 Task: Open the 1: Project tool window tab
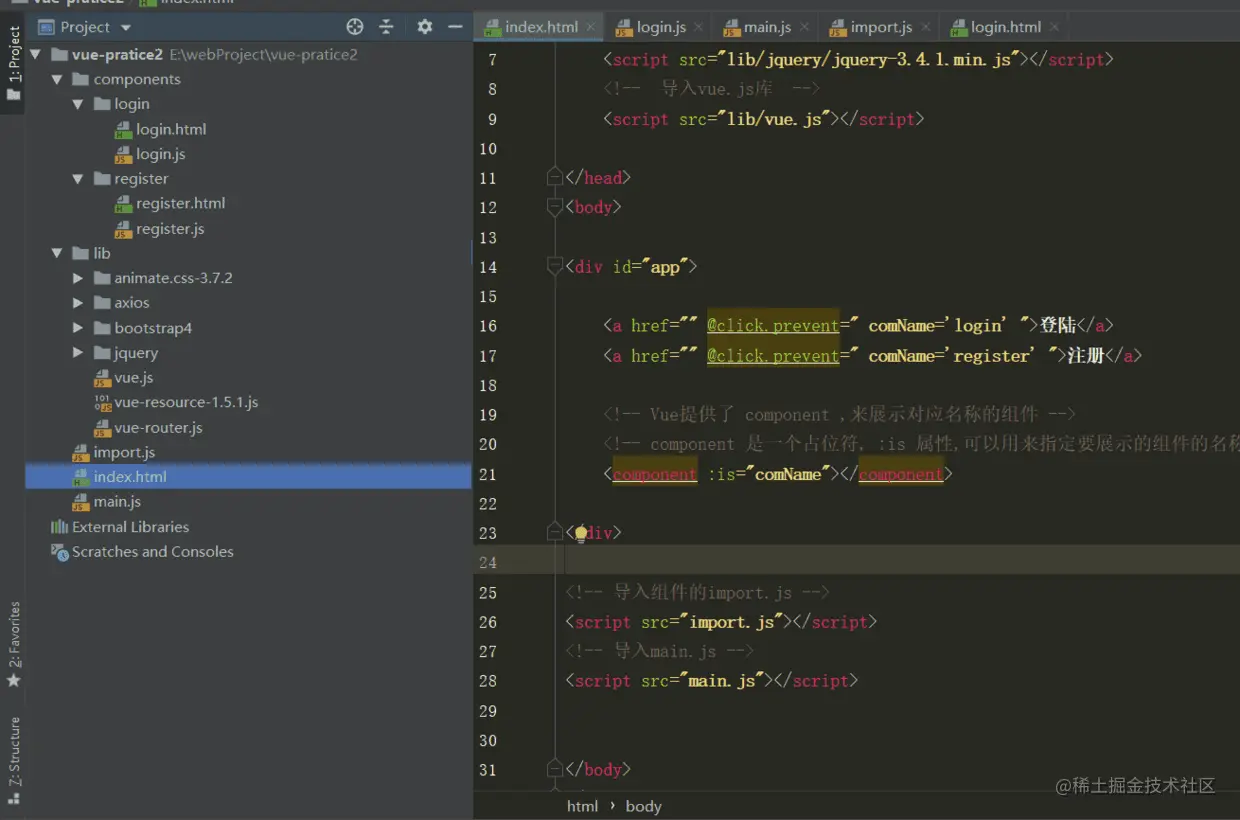tap(13, 62)
